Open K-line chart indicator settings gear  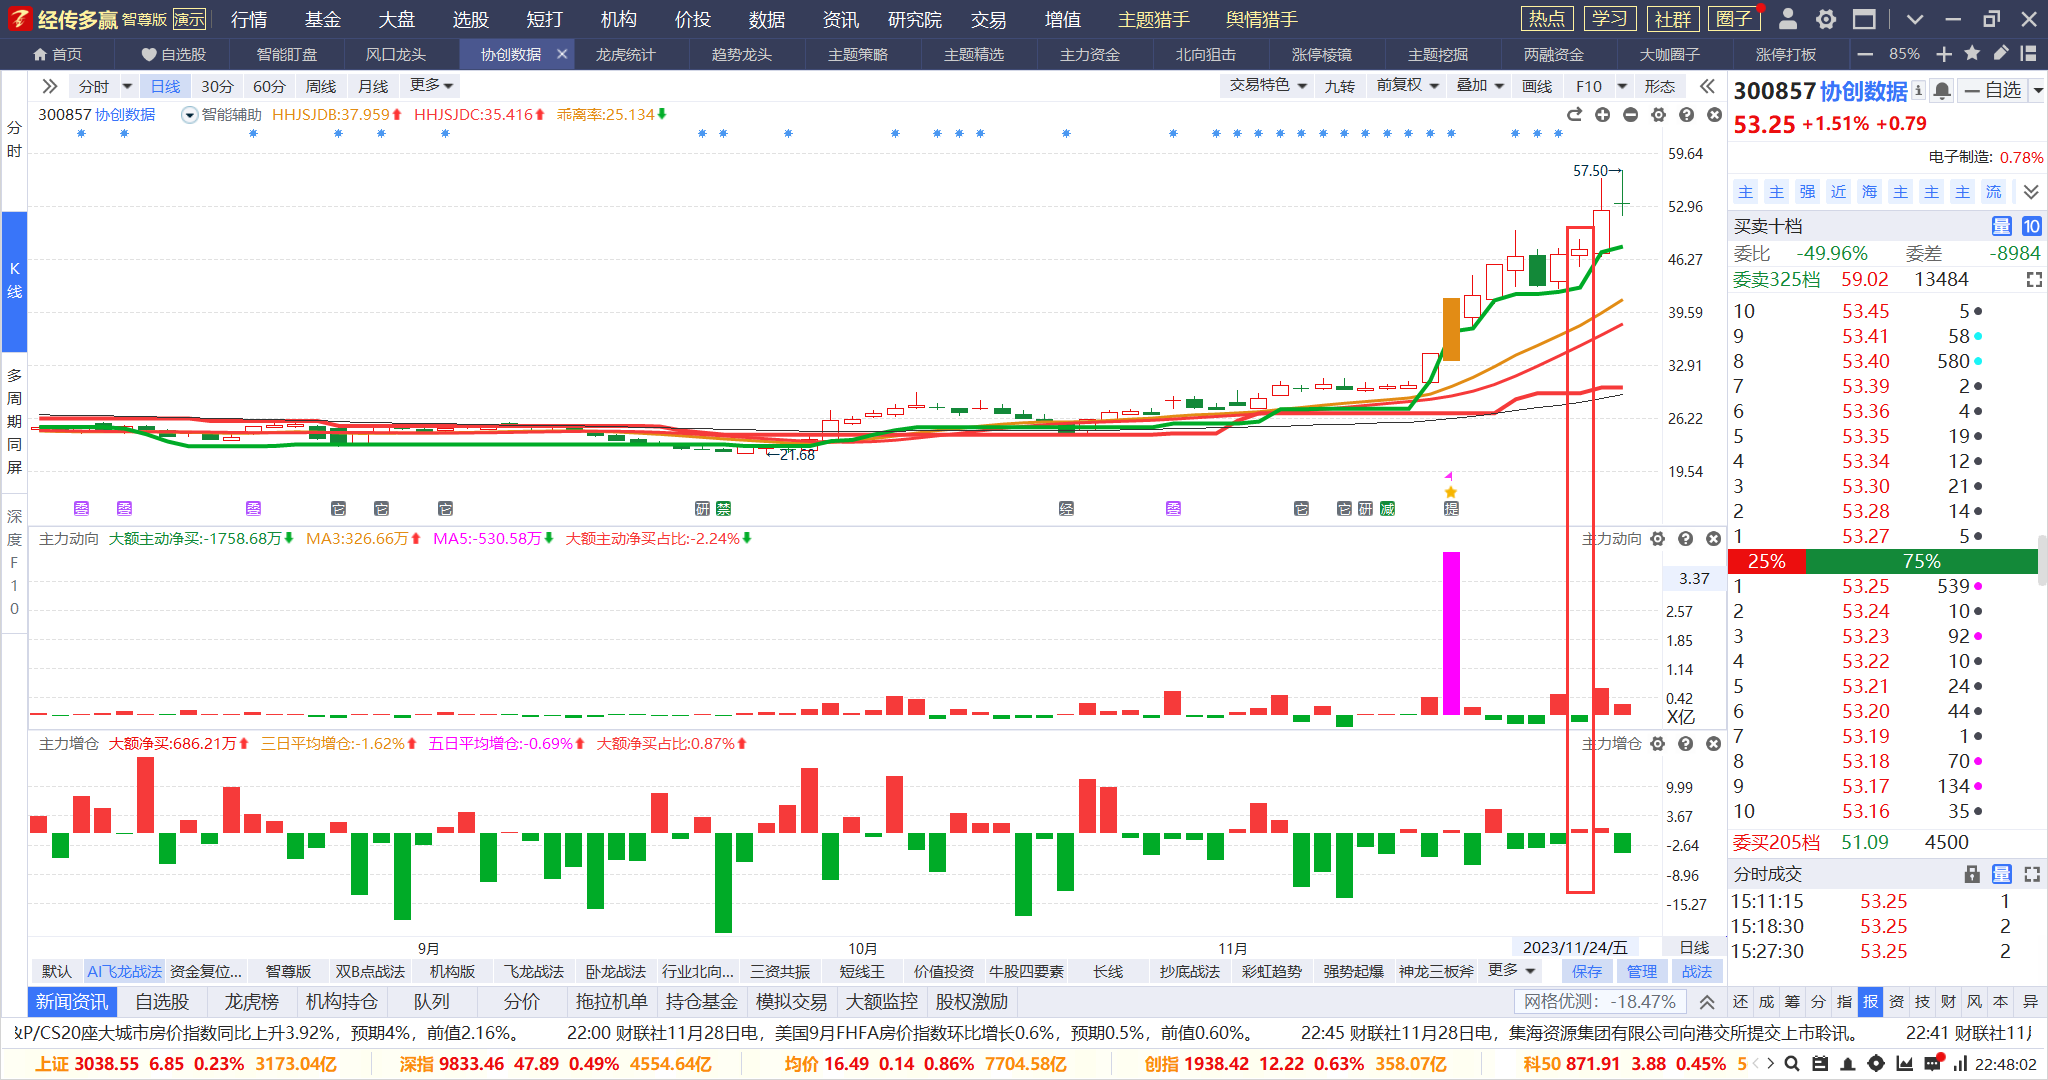[x=1658, y=115]
